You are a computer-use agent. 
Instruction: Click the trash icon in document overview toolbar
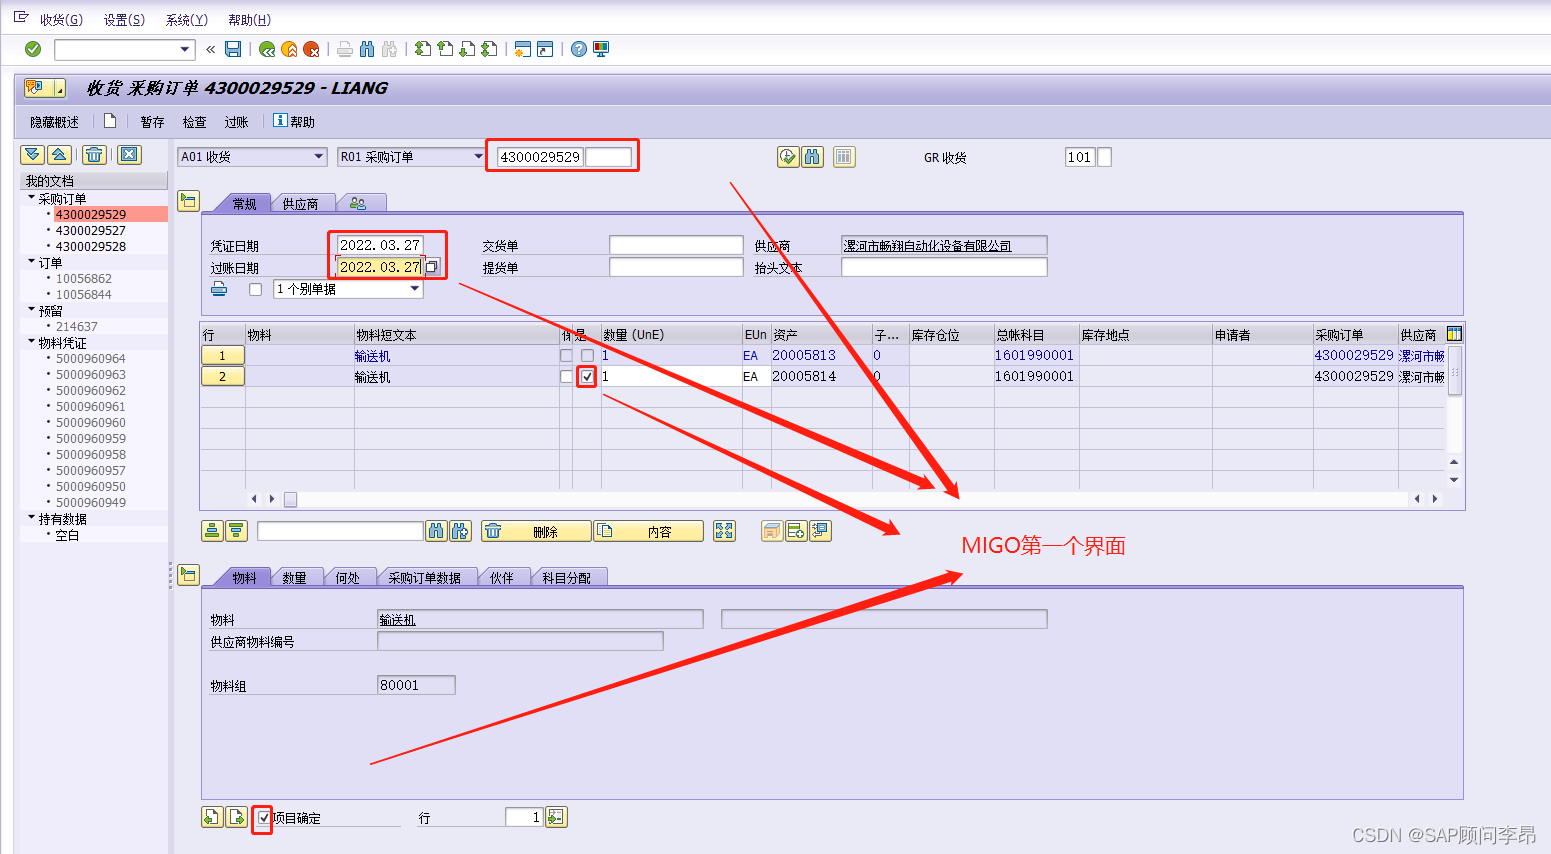coord(94,154)
